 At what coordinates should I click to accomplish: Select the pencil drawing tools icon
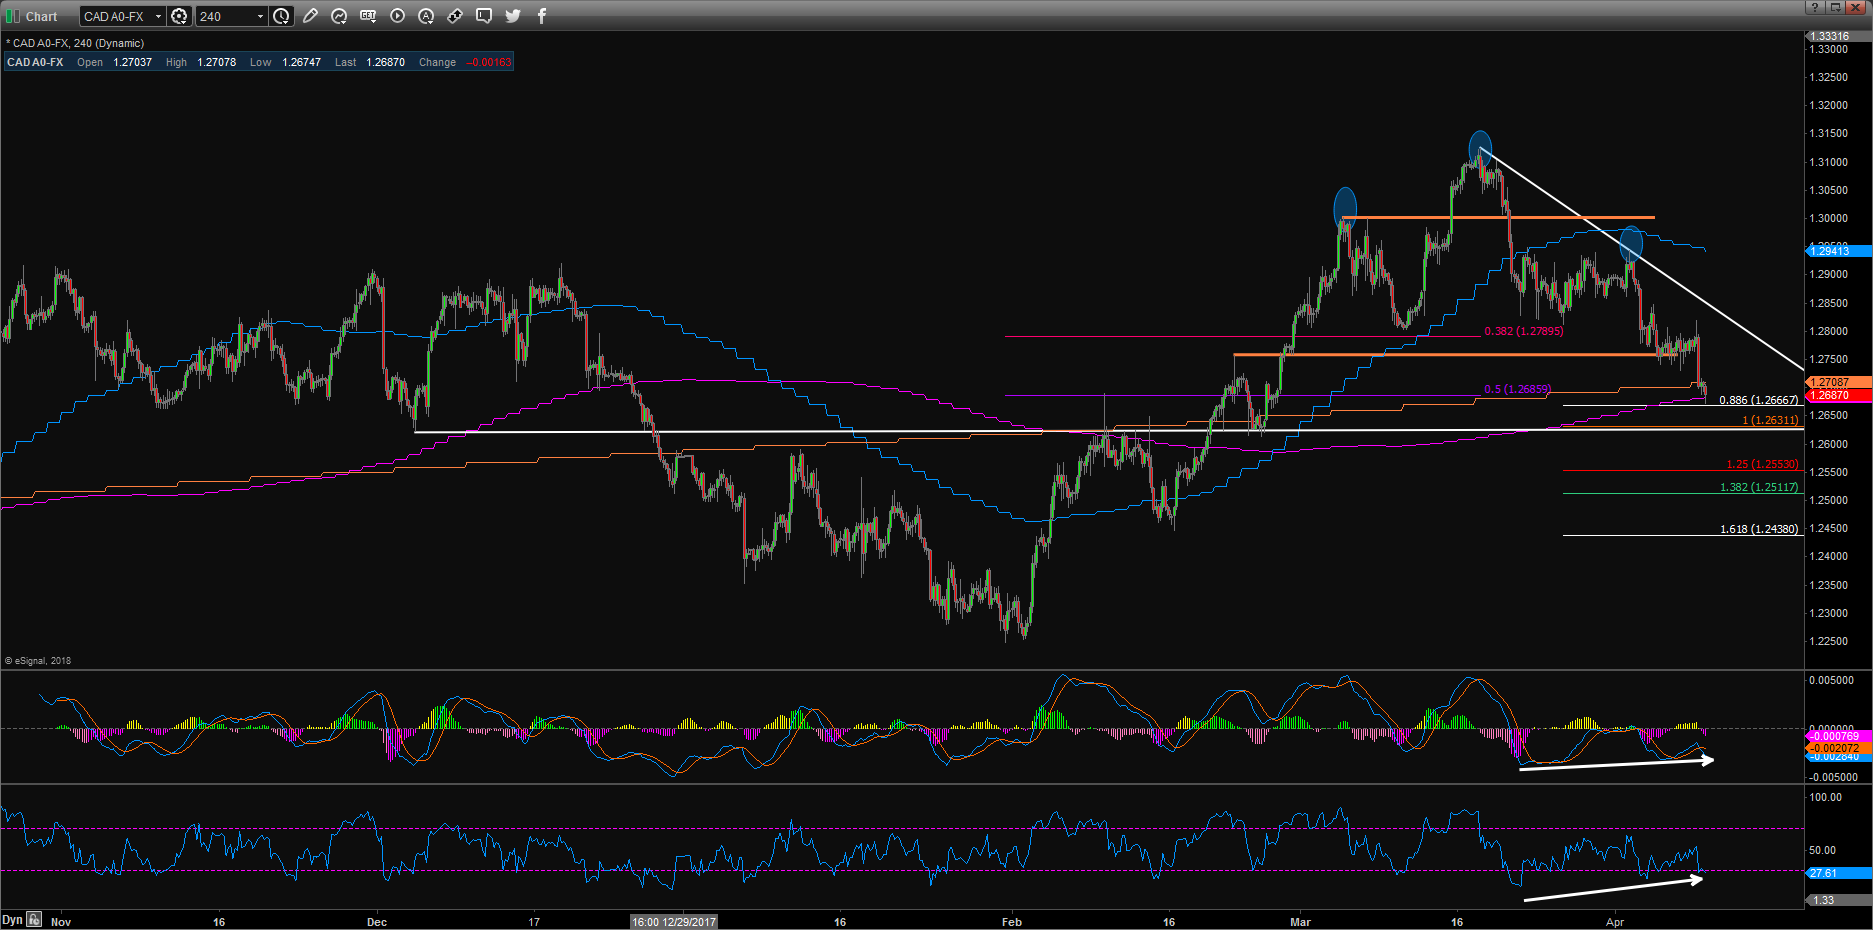tap(311, 16)
